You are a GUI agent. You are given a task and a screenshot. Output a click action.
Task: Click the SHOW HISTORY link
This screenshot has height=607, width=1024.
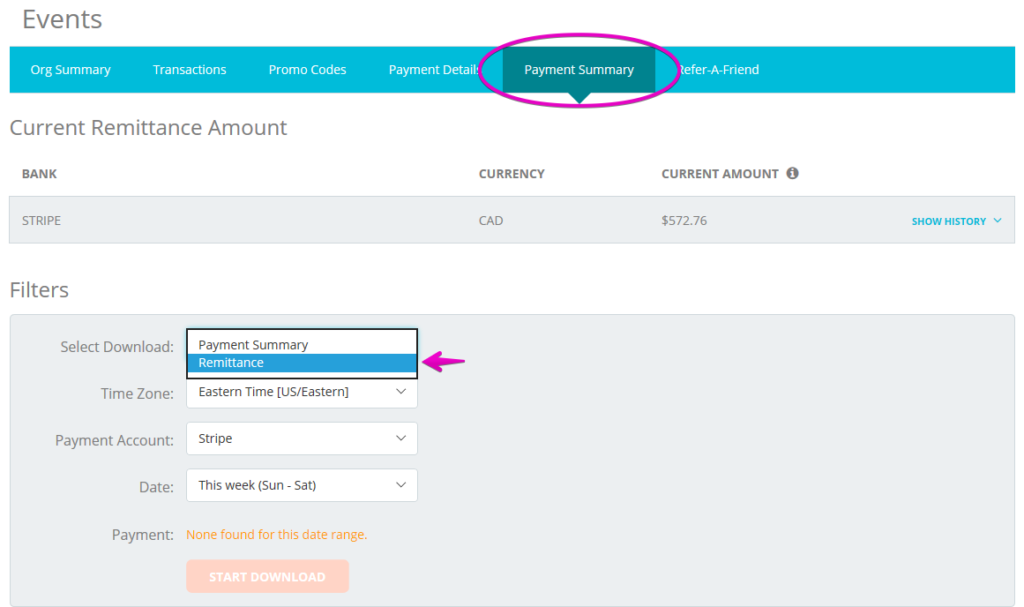tap(948, 221)
